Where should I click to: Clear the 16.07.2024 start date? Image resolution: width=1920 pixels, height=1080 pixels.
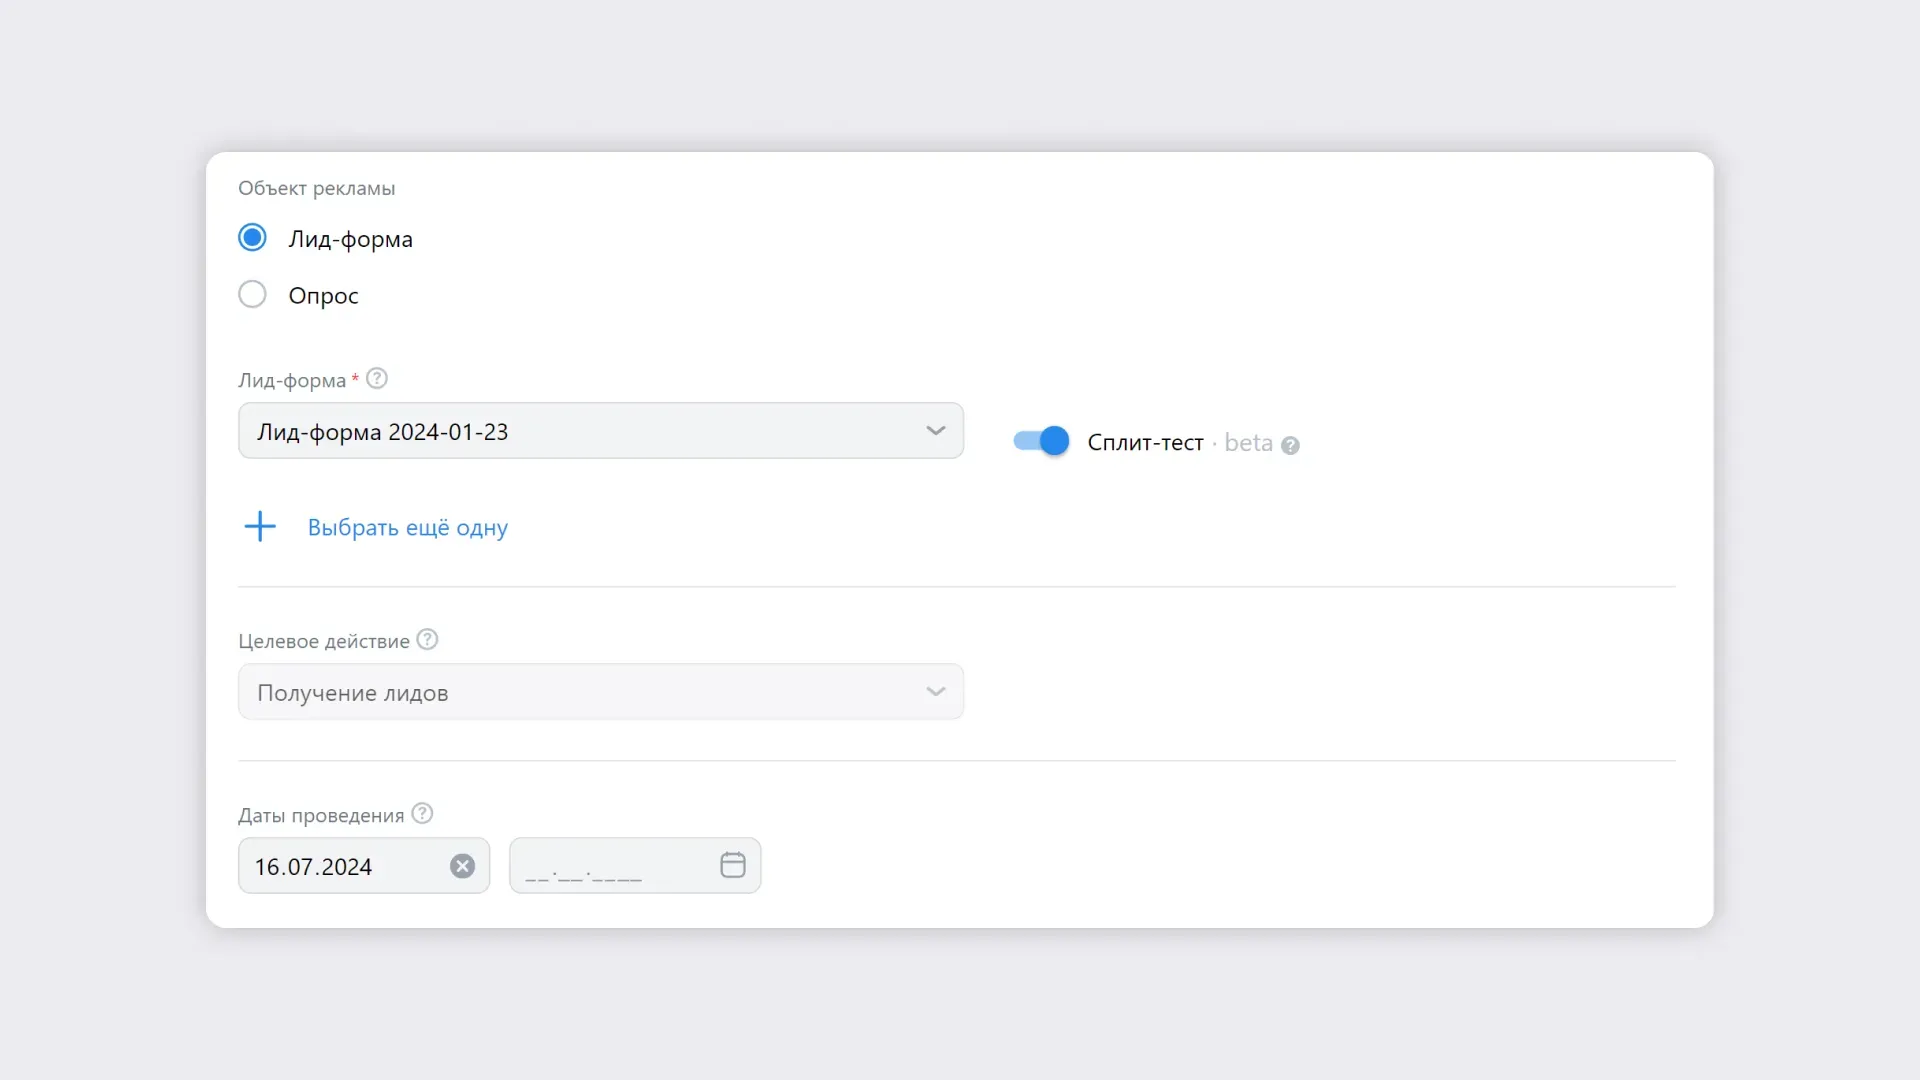pos(462,866)
